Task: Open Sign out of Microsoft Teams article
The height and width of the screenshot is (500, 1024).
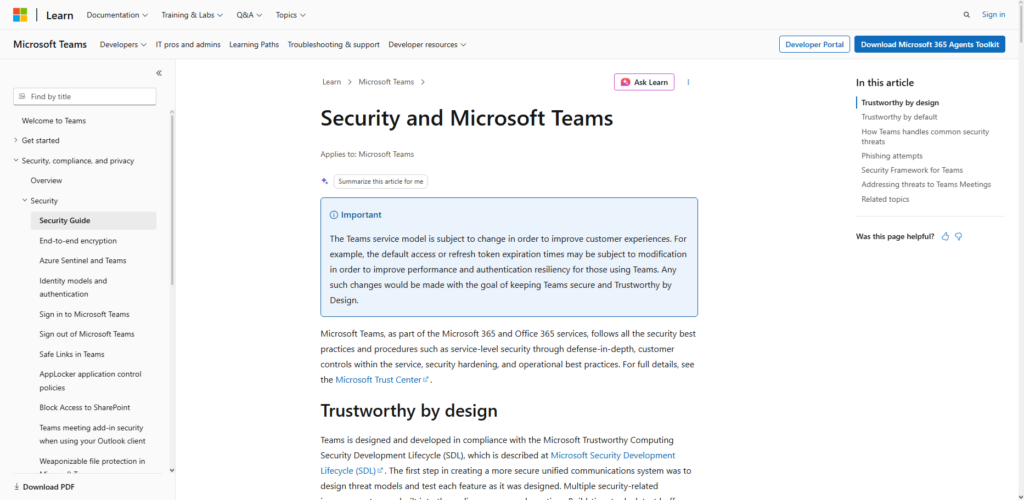Action: click(87, 334)
